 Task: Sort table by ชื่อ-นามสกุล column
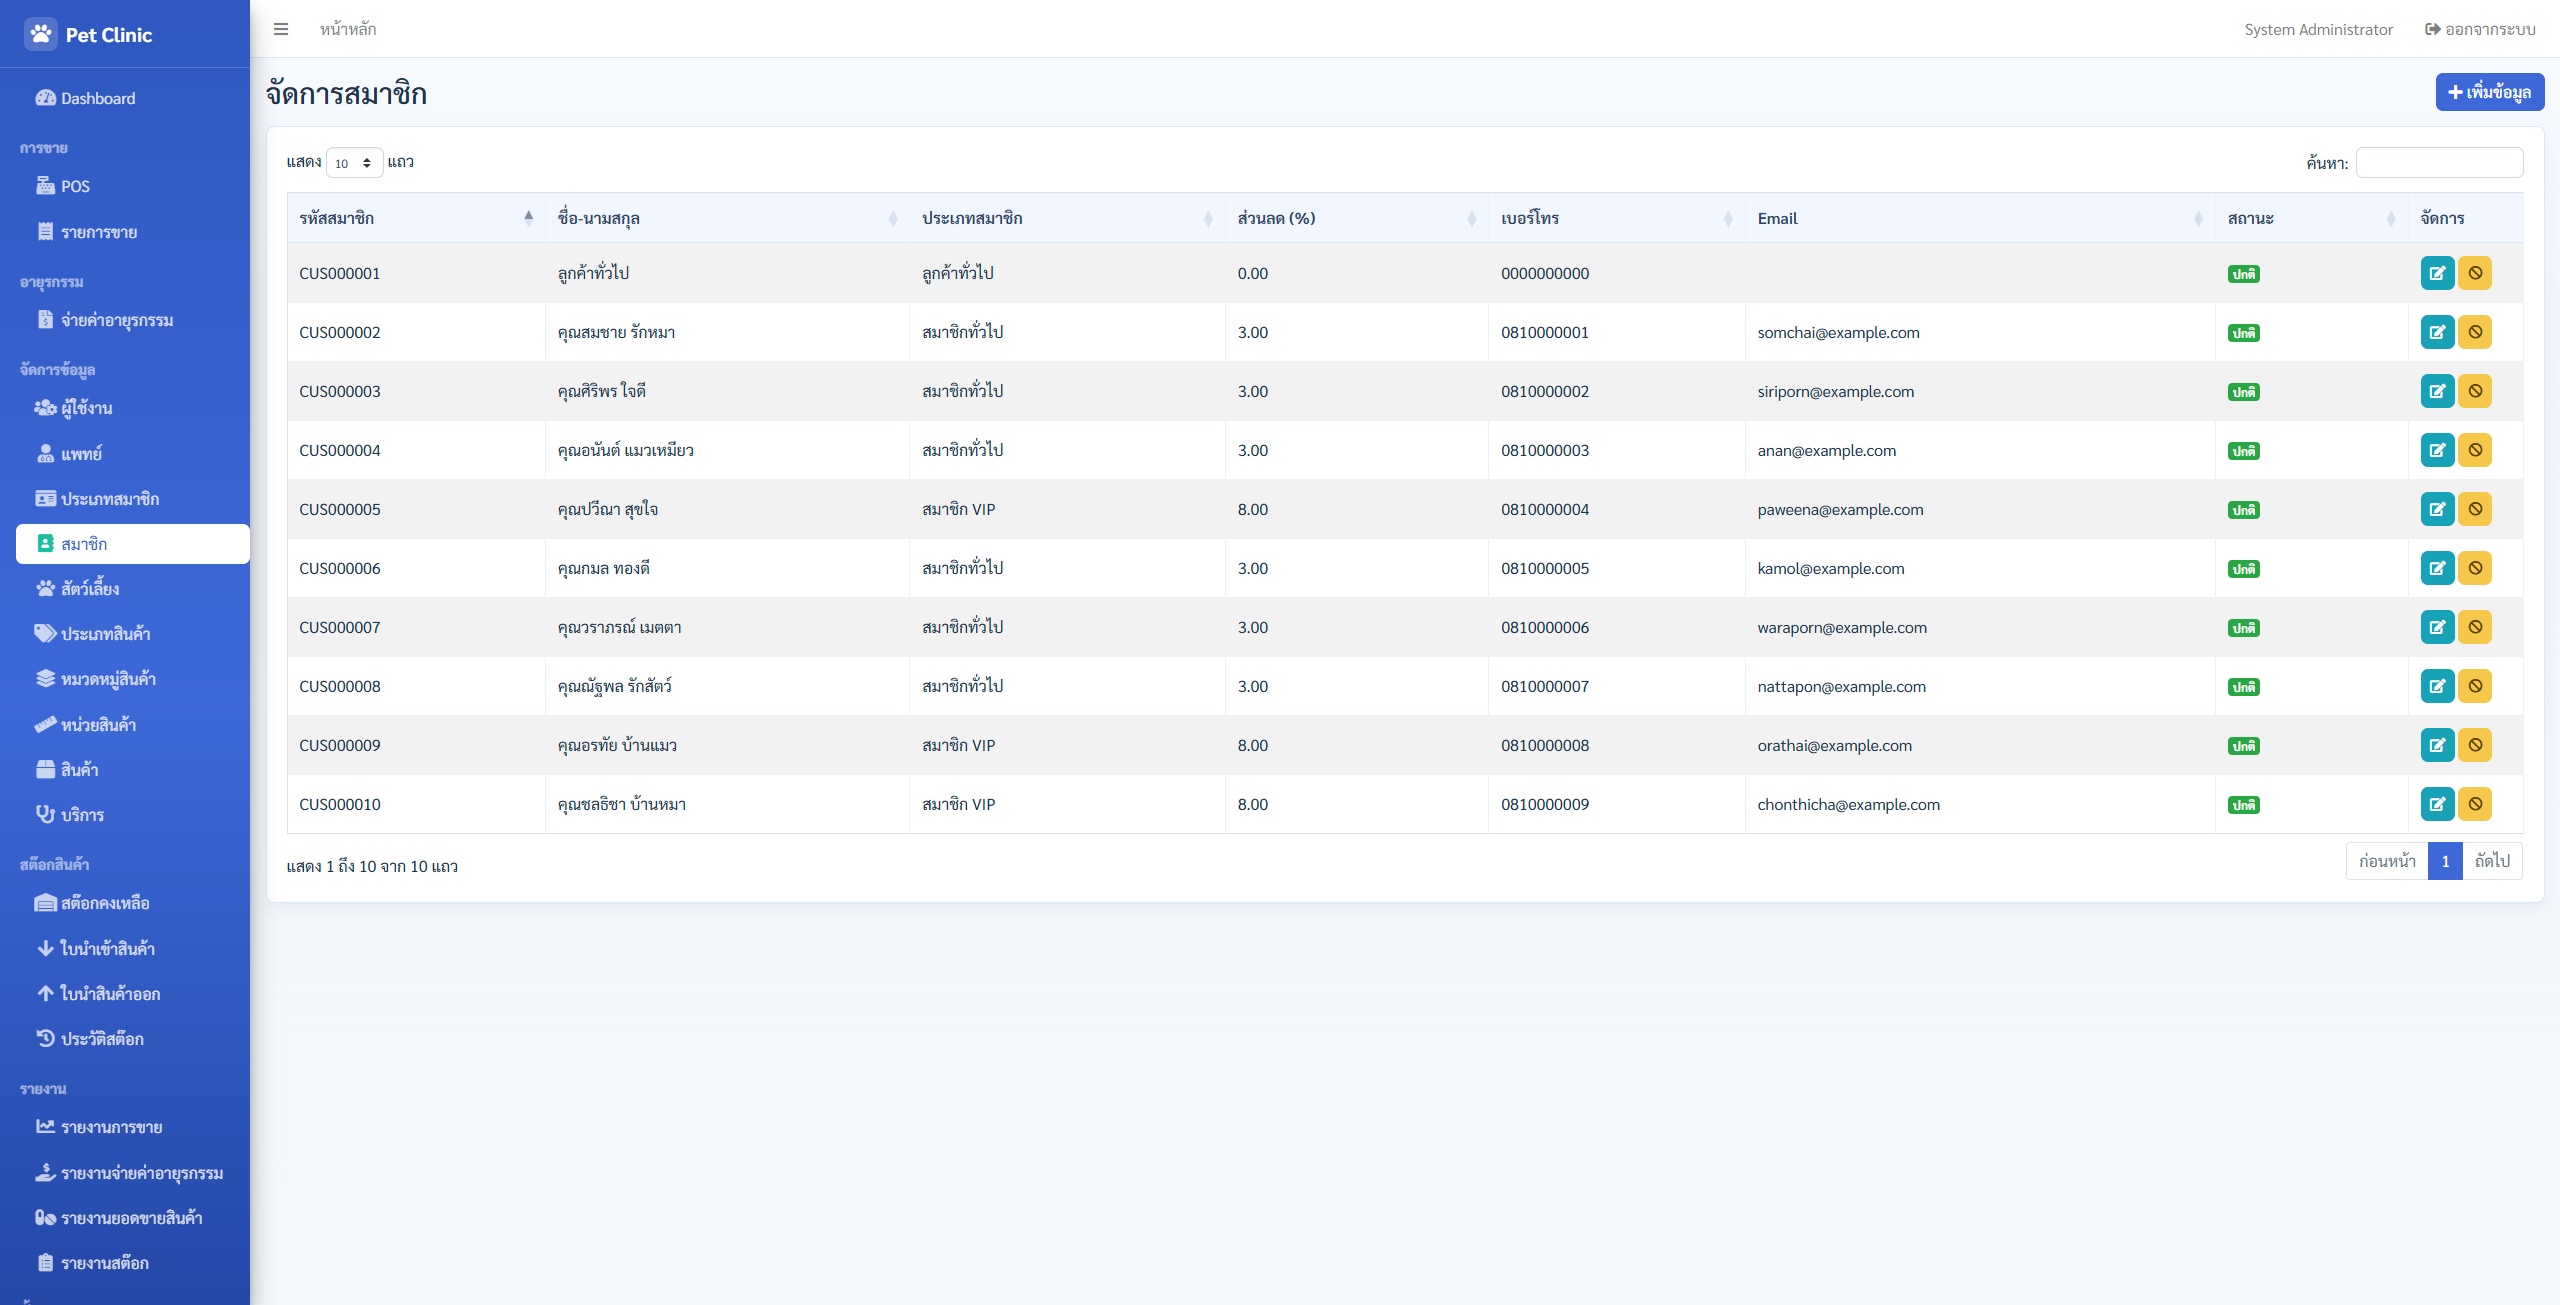coord(727,218)
